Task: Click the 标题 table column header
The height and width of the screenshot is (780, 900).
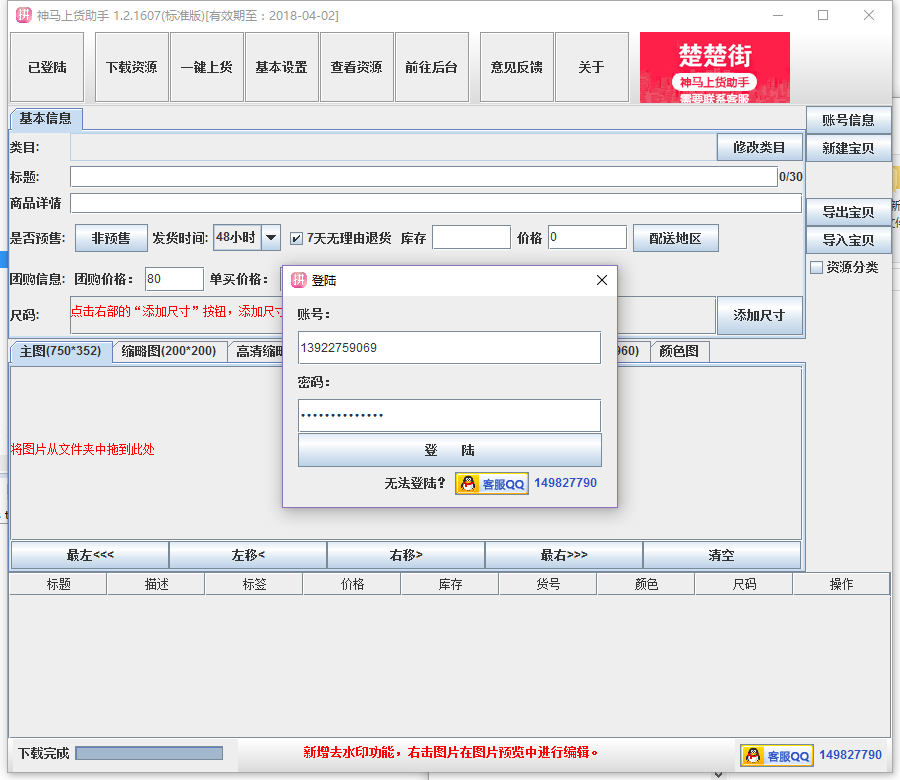Action: 59,584
